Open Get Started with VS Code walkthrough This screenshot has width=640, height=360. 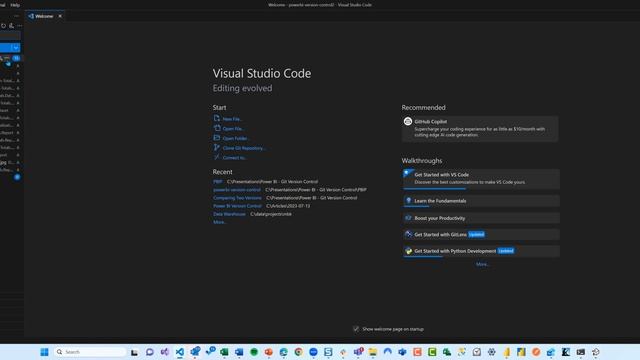click(481, 179)
